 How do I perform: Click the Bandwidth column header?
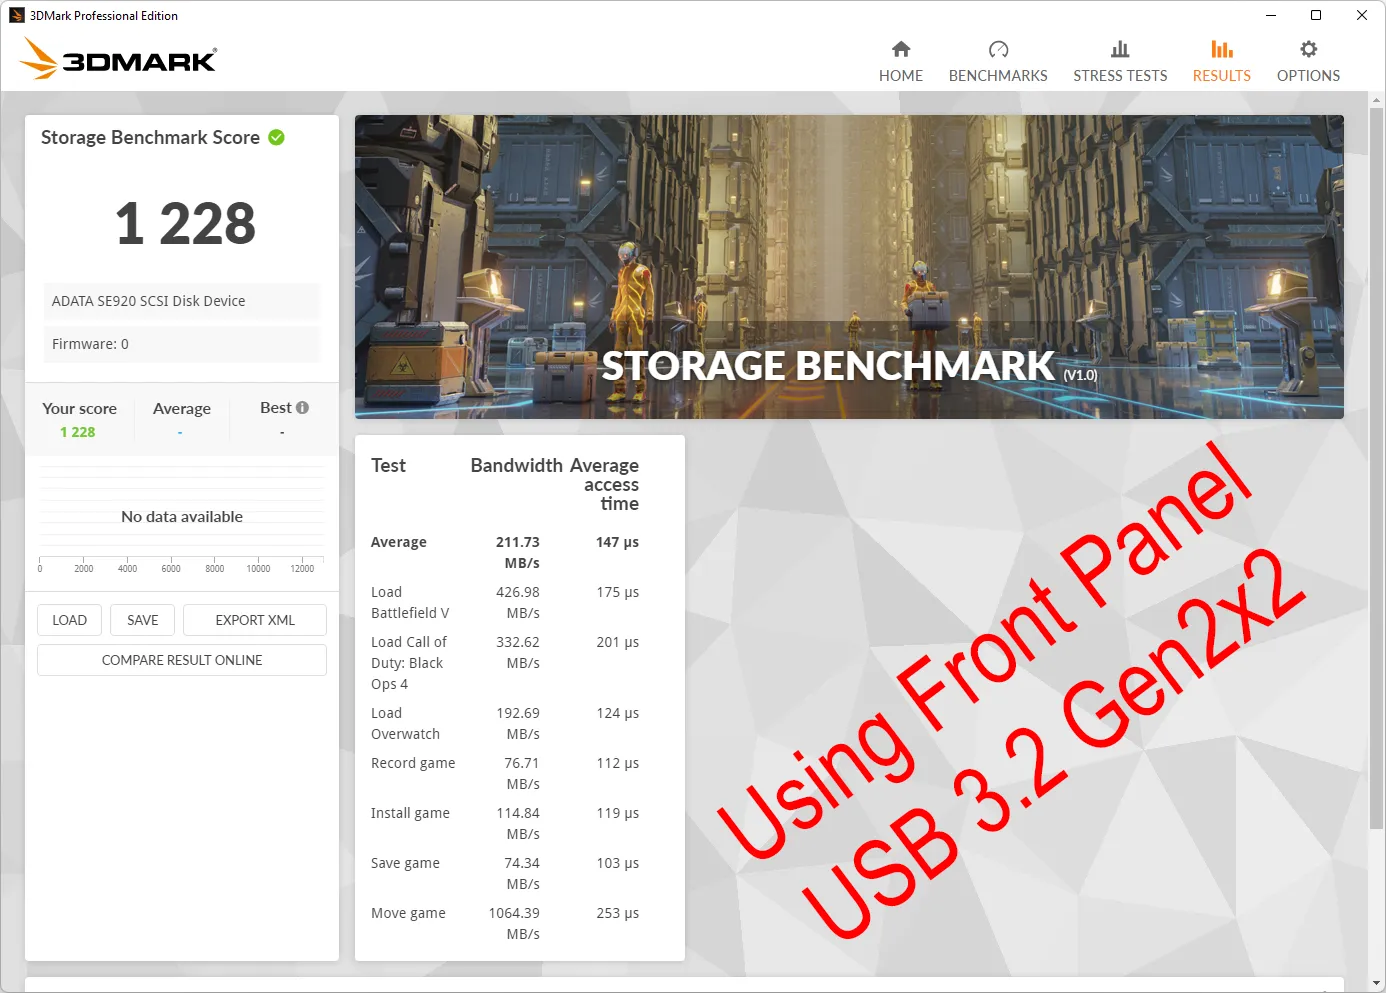[517, 465]
